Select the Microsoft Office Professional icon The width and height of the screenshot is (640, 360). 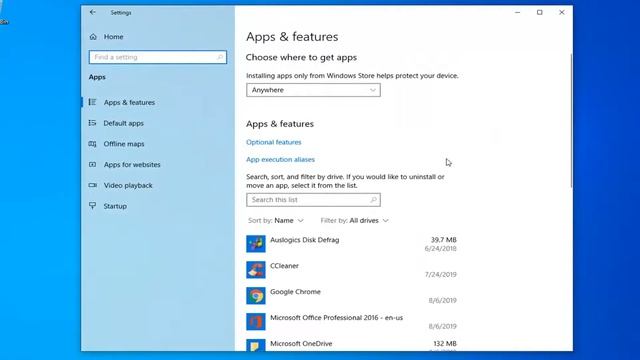pyautogui.click(x=256, y=322)
